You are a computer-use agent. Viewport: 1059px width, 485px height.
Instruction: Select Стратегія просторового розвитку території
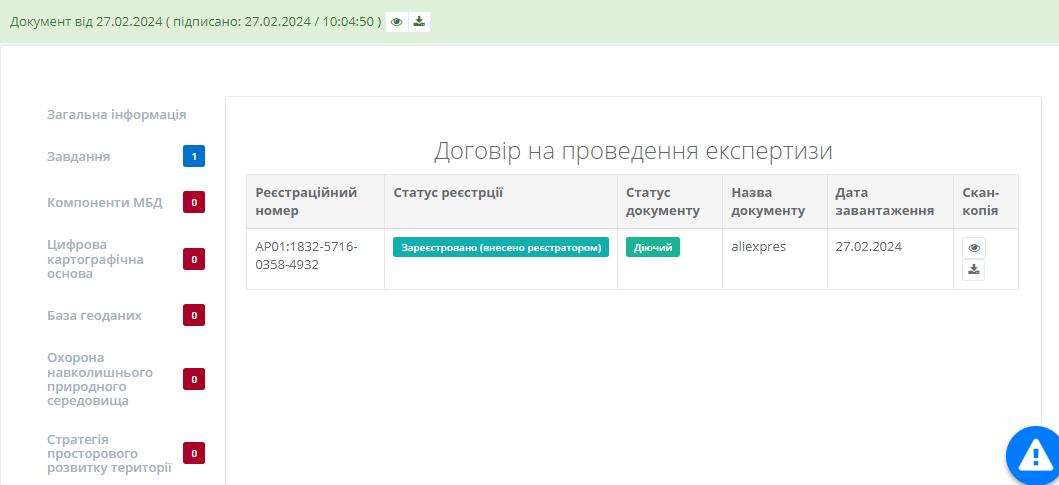pos(109,453)
